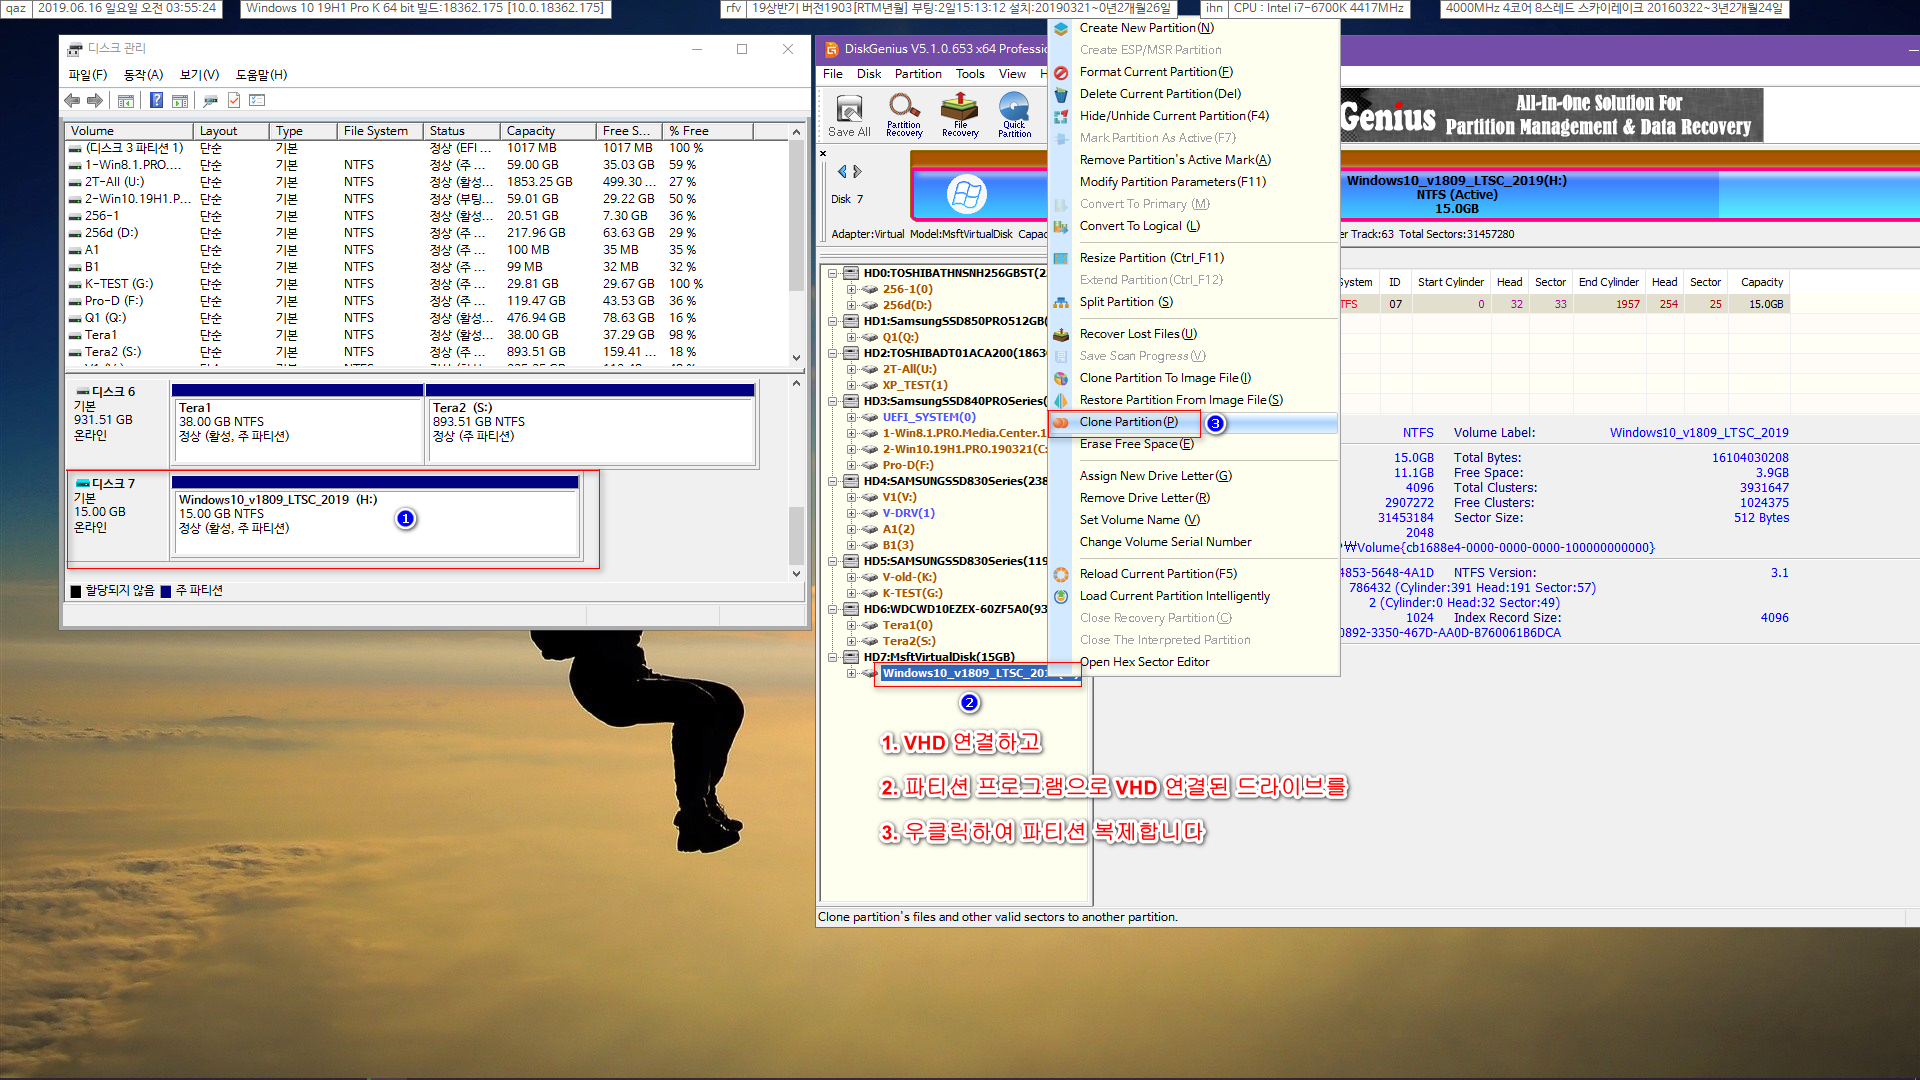Click the trash can Delete Current Partition icon
This screenshot has width=1920, height=1080.
(x=1061, y=94)
